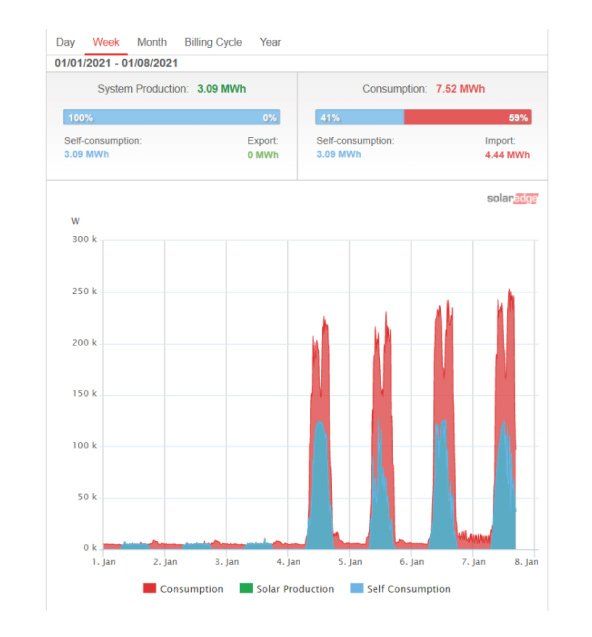Switch to Billing Cycle view

tap(213, 42)
